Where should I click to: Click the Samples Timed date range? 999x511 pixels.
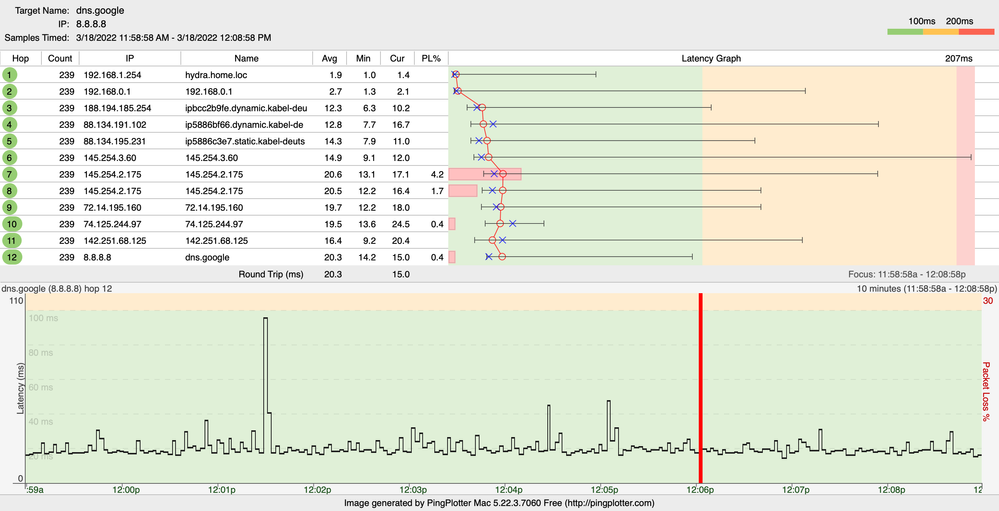173,38
